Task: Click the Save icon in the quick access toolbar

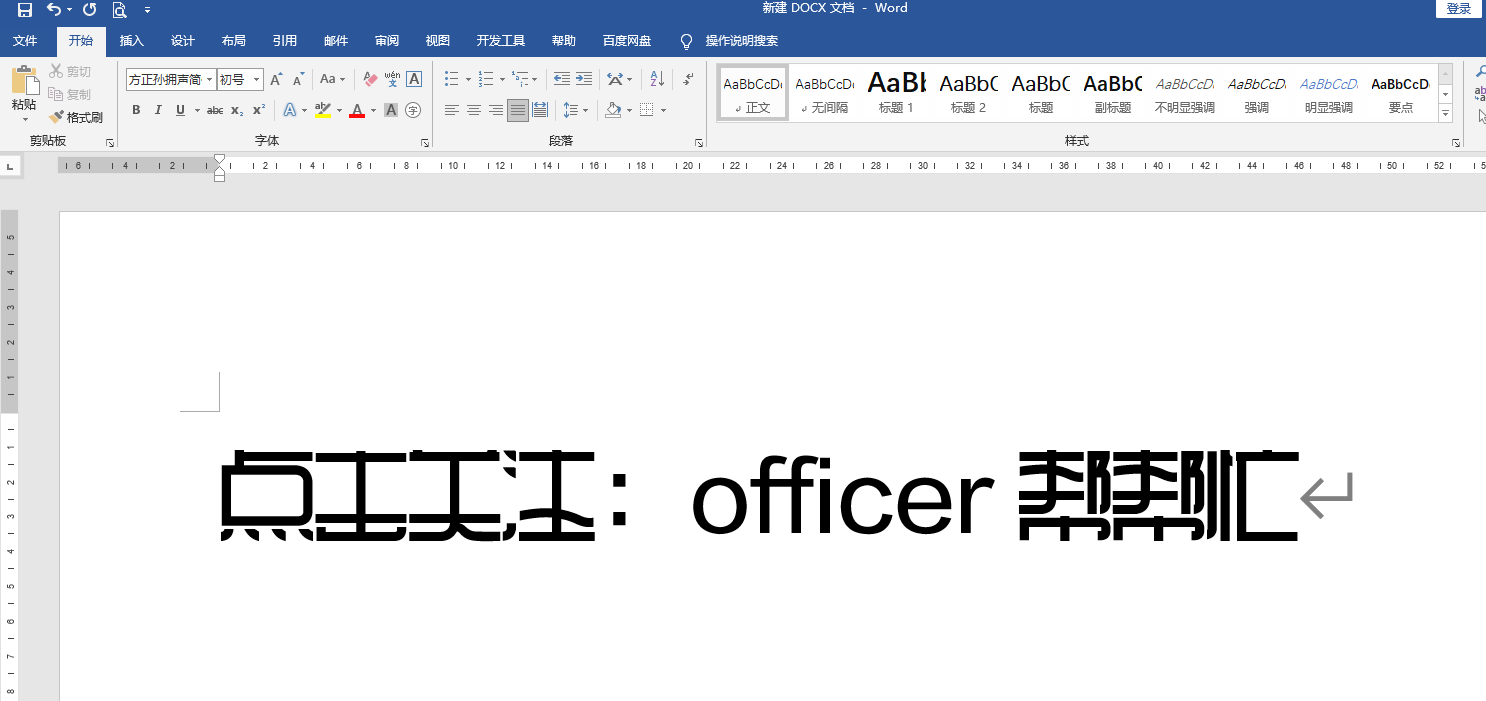Action: pos(25,10)
